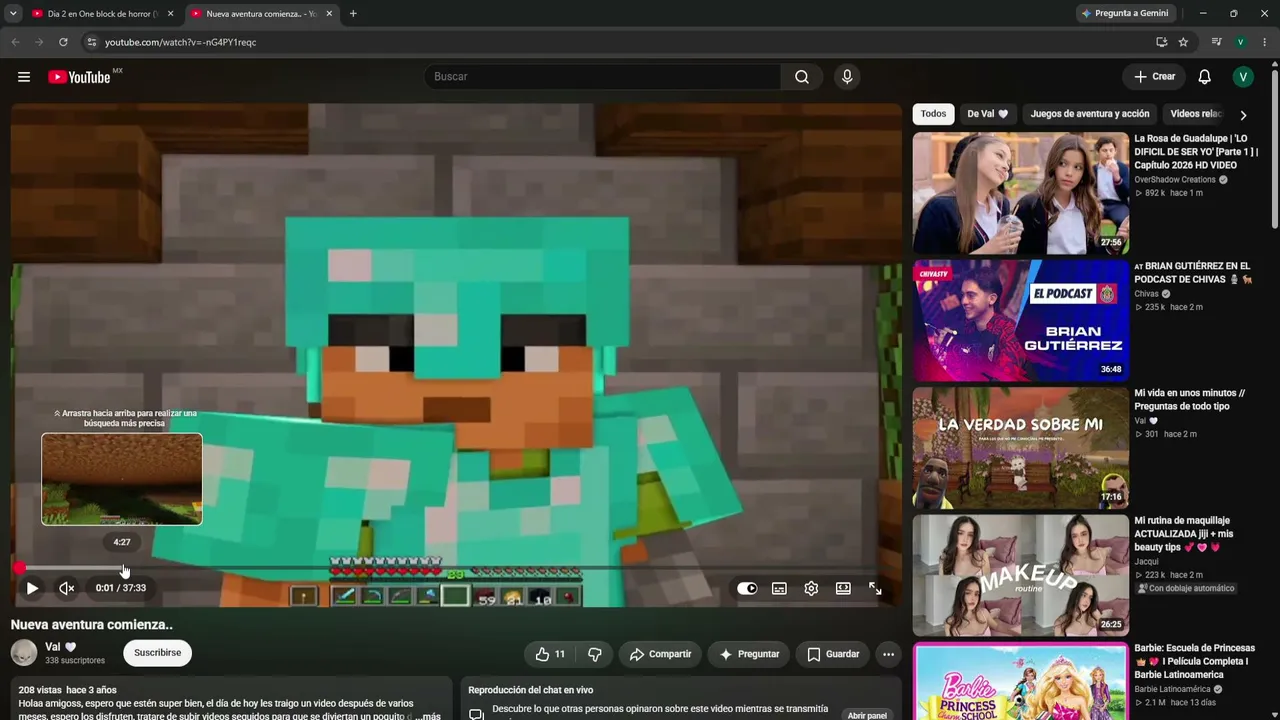
Task: Open 'La Rosa de Guadalupe' video thumbnail
Action: (1020, 193)
